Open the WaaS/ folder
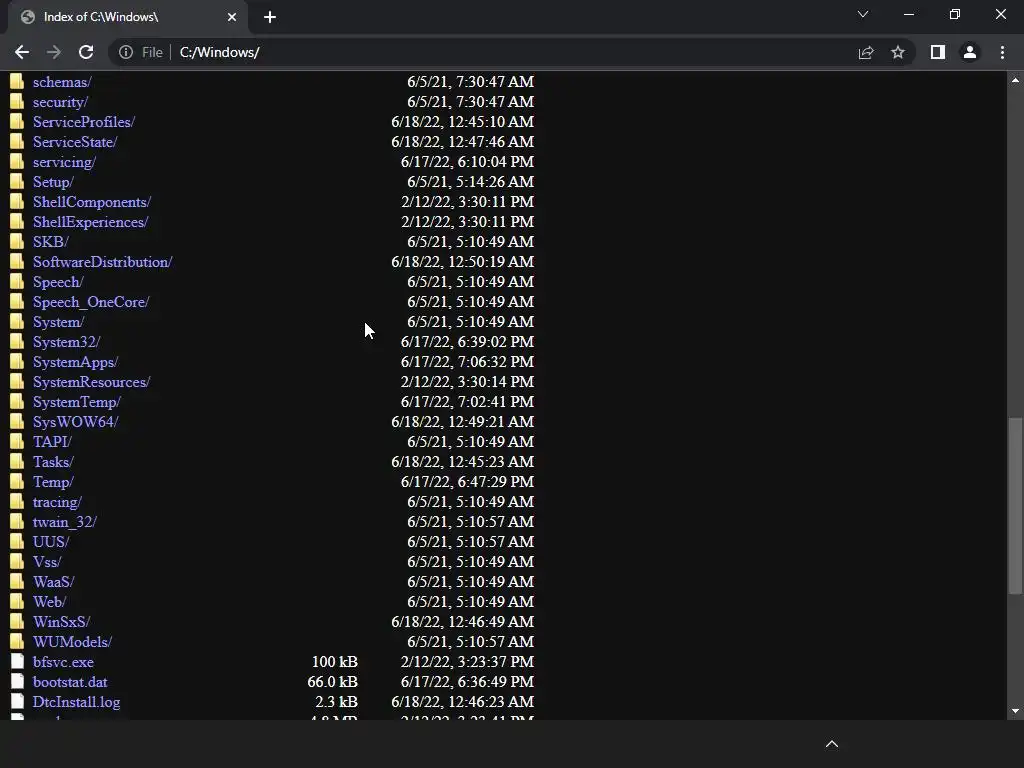Viewport: 1024px width, 768px height. [x=54, y=581]
